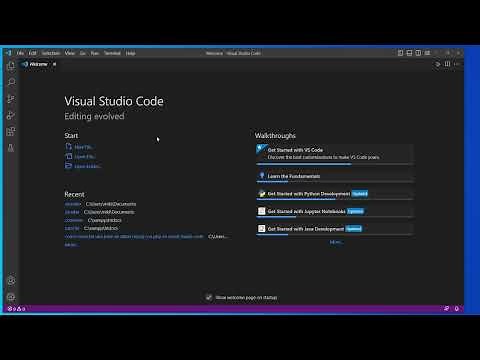Open the Run and Debug view

tap(11, 115)
